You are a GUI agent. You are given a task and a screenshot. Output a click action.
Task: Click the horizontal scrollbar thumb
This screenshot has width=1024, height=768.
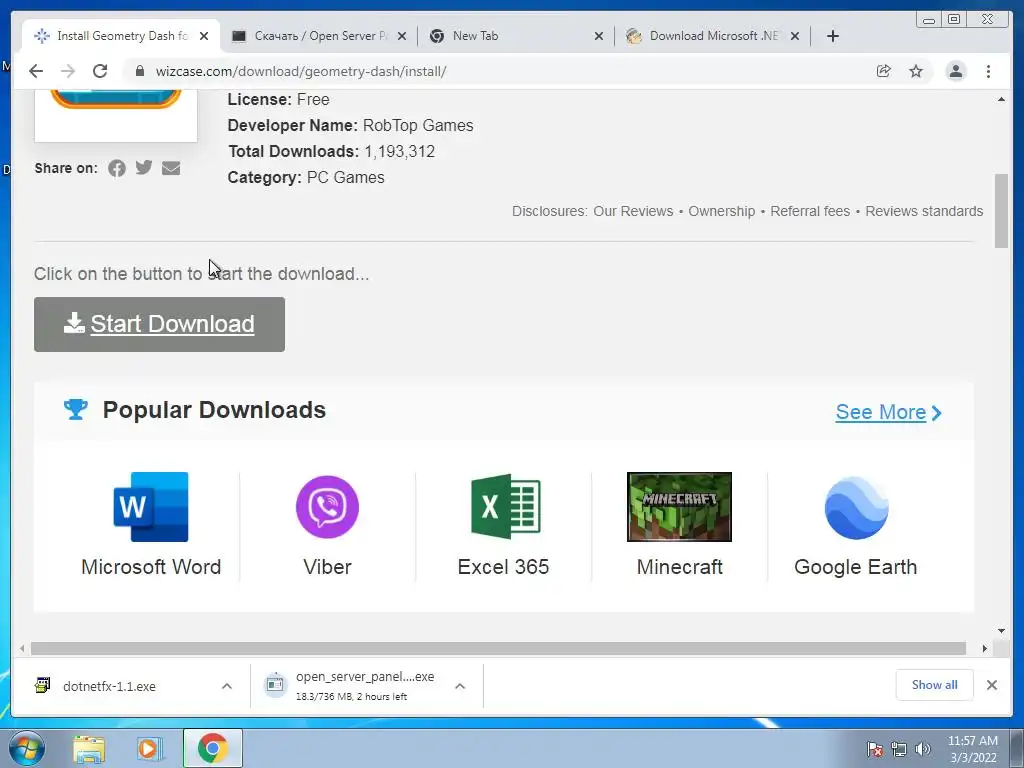[x=498, y=648]
